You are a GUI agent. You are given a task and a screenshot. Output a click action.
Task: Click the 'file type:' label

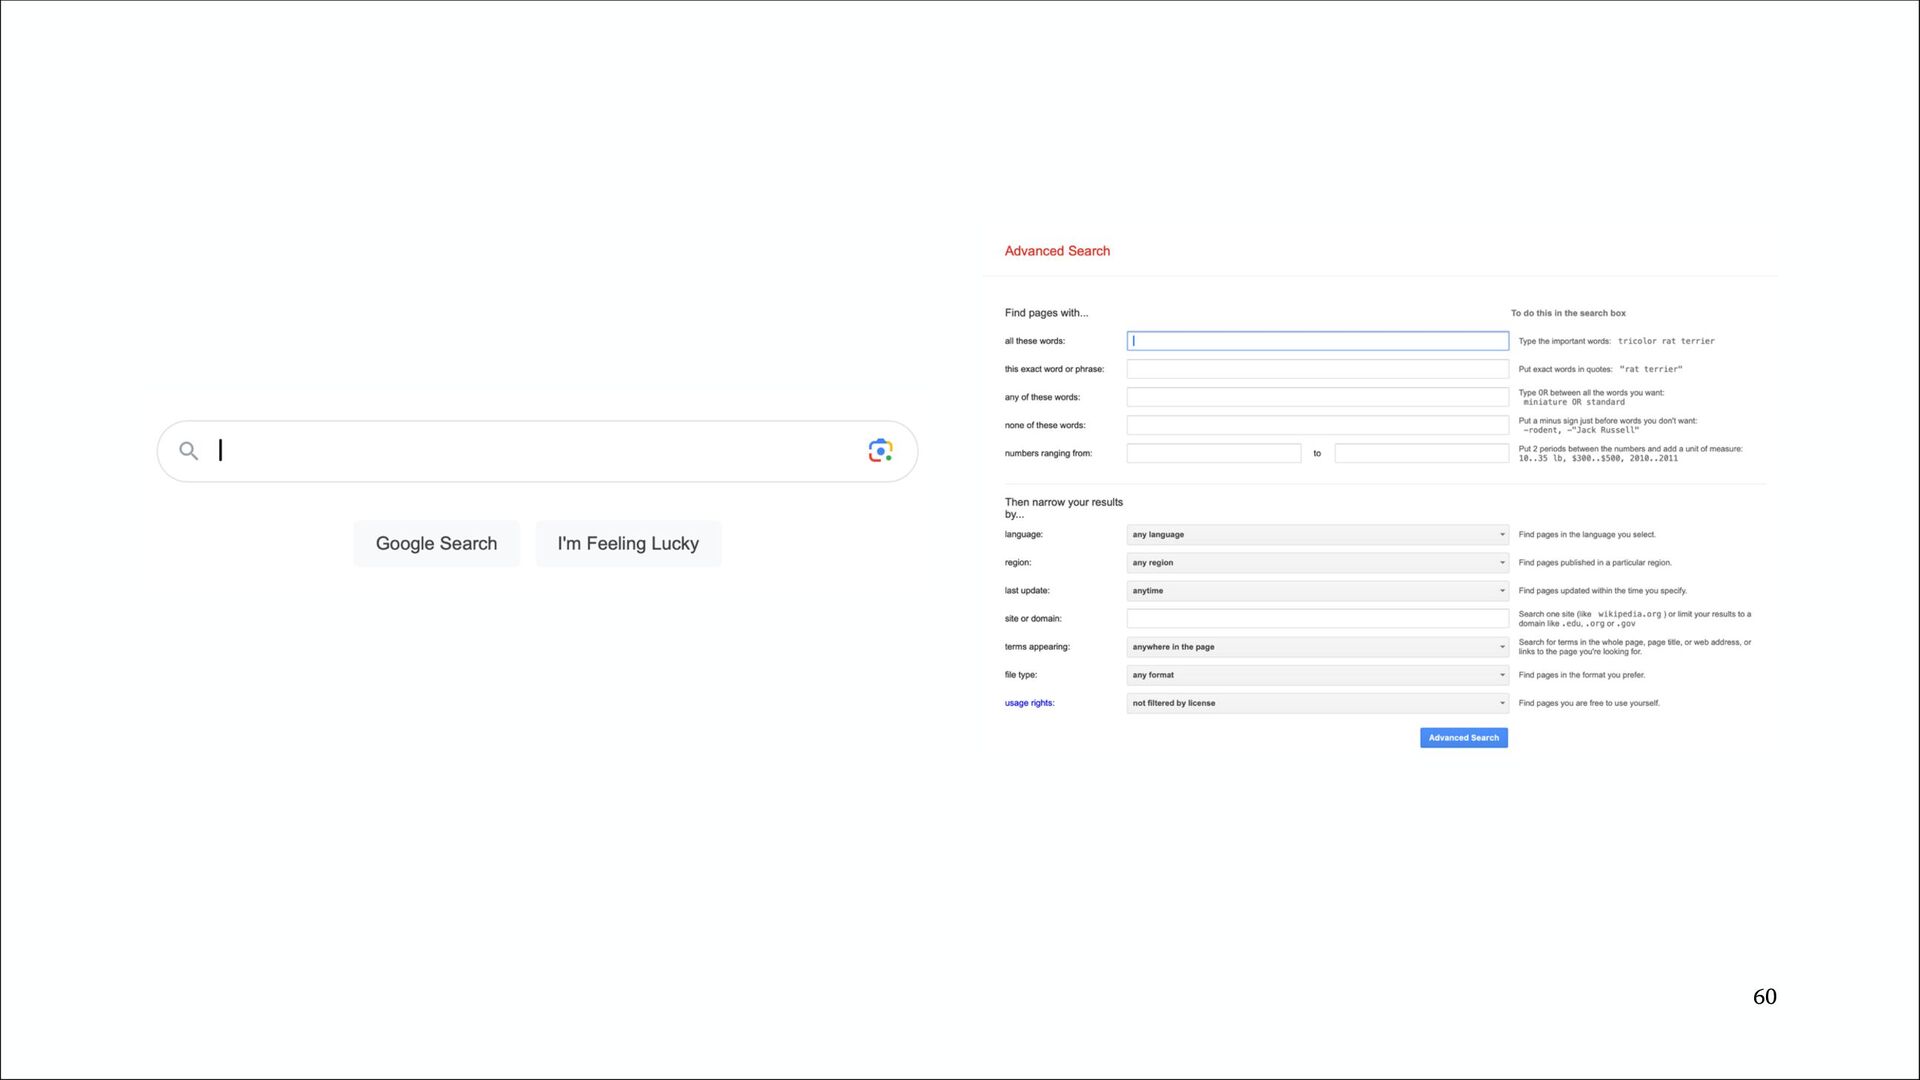tap(1020, 675)
